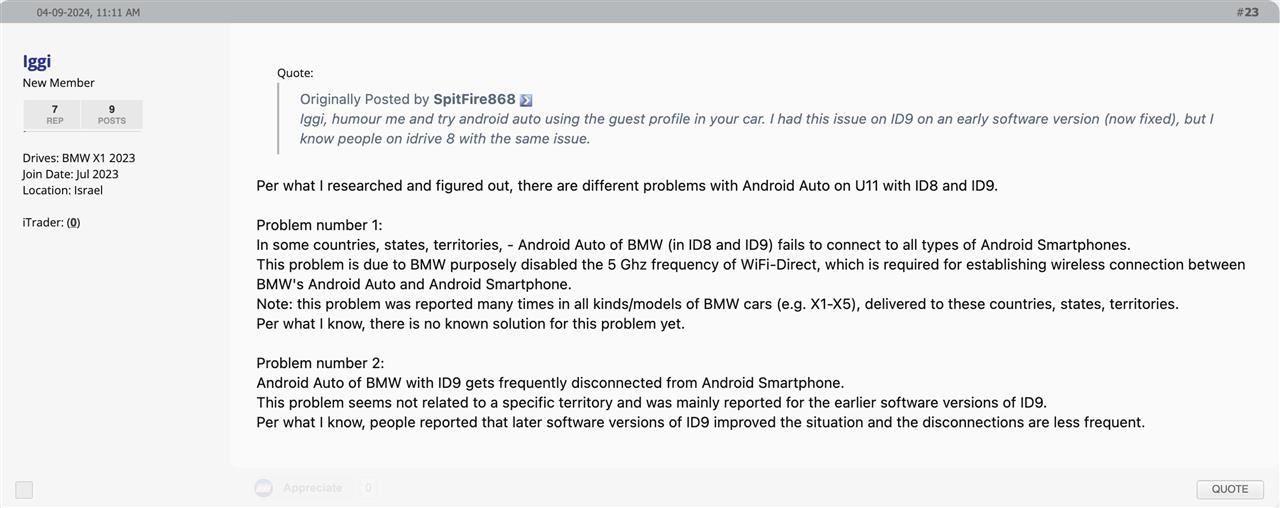This screenshot has height=508, width=1280.
Task: Click the New Member user title
Action: (59, 83)
